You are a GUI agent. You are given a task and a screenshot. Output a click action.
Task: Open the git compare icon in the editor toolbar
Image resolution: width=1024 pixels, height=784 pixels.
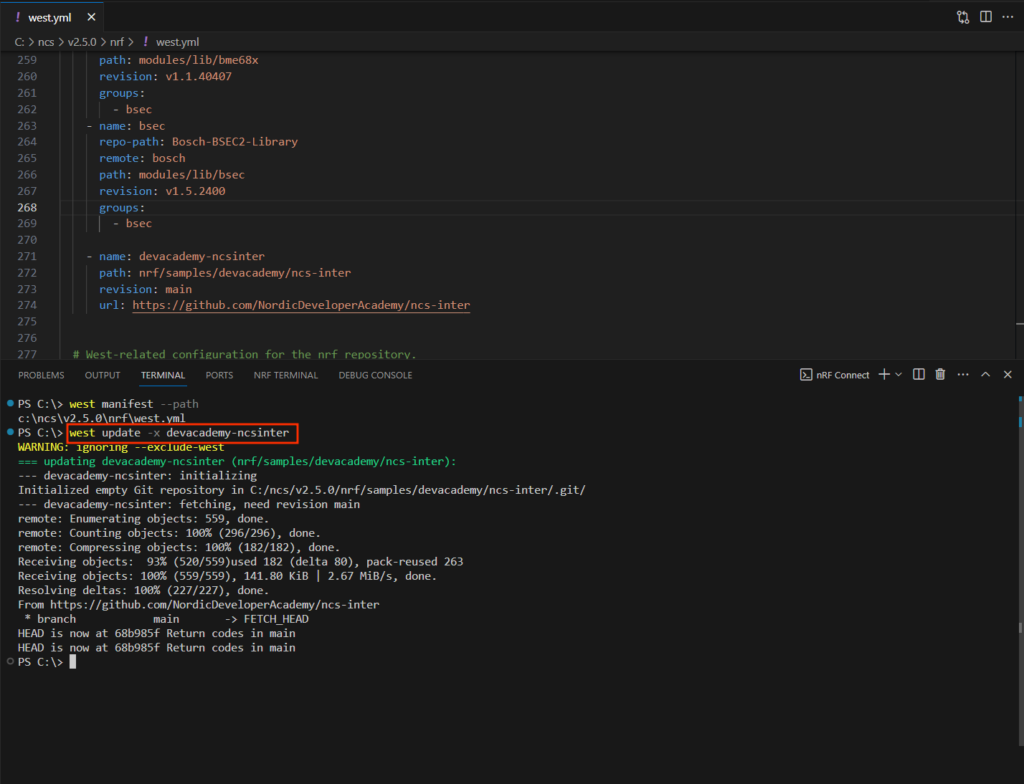(x=963, y=16)
